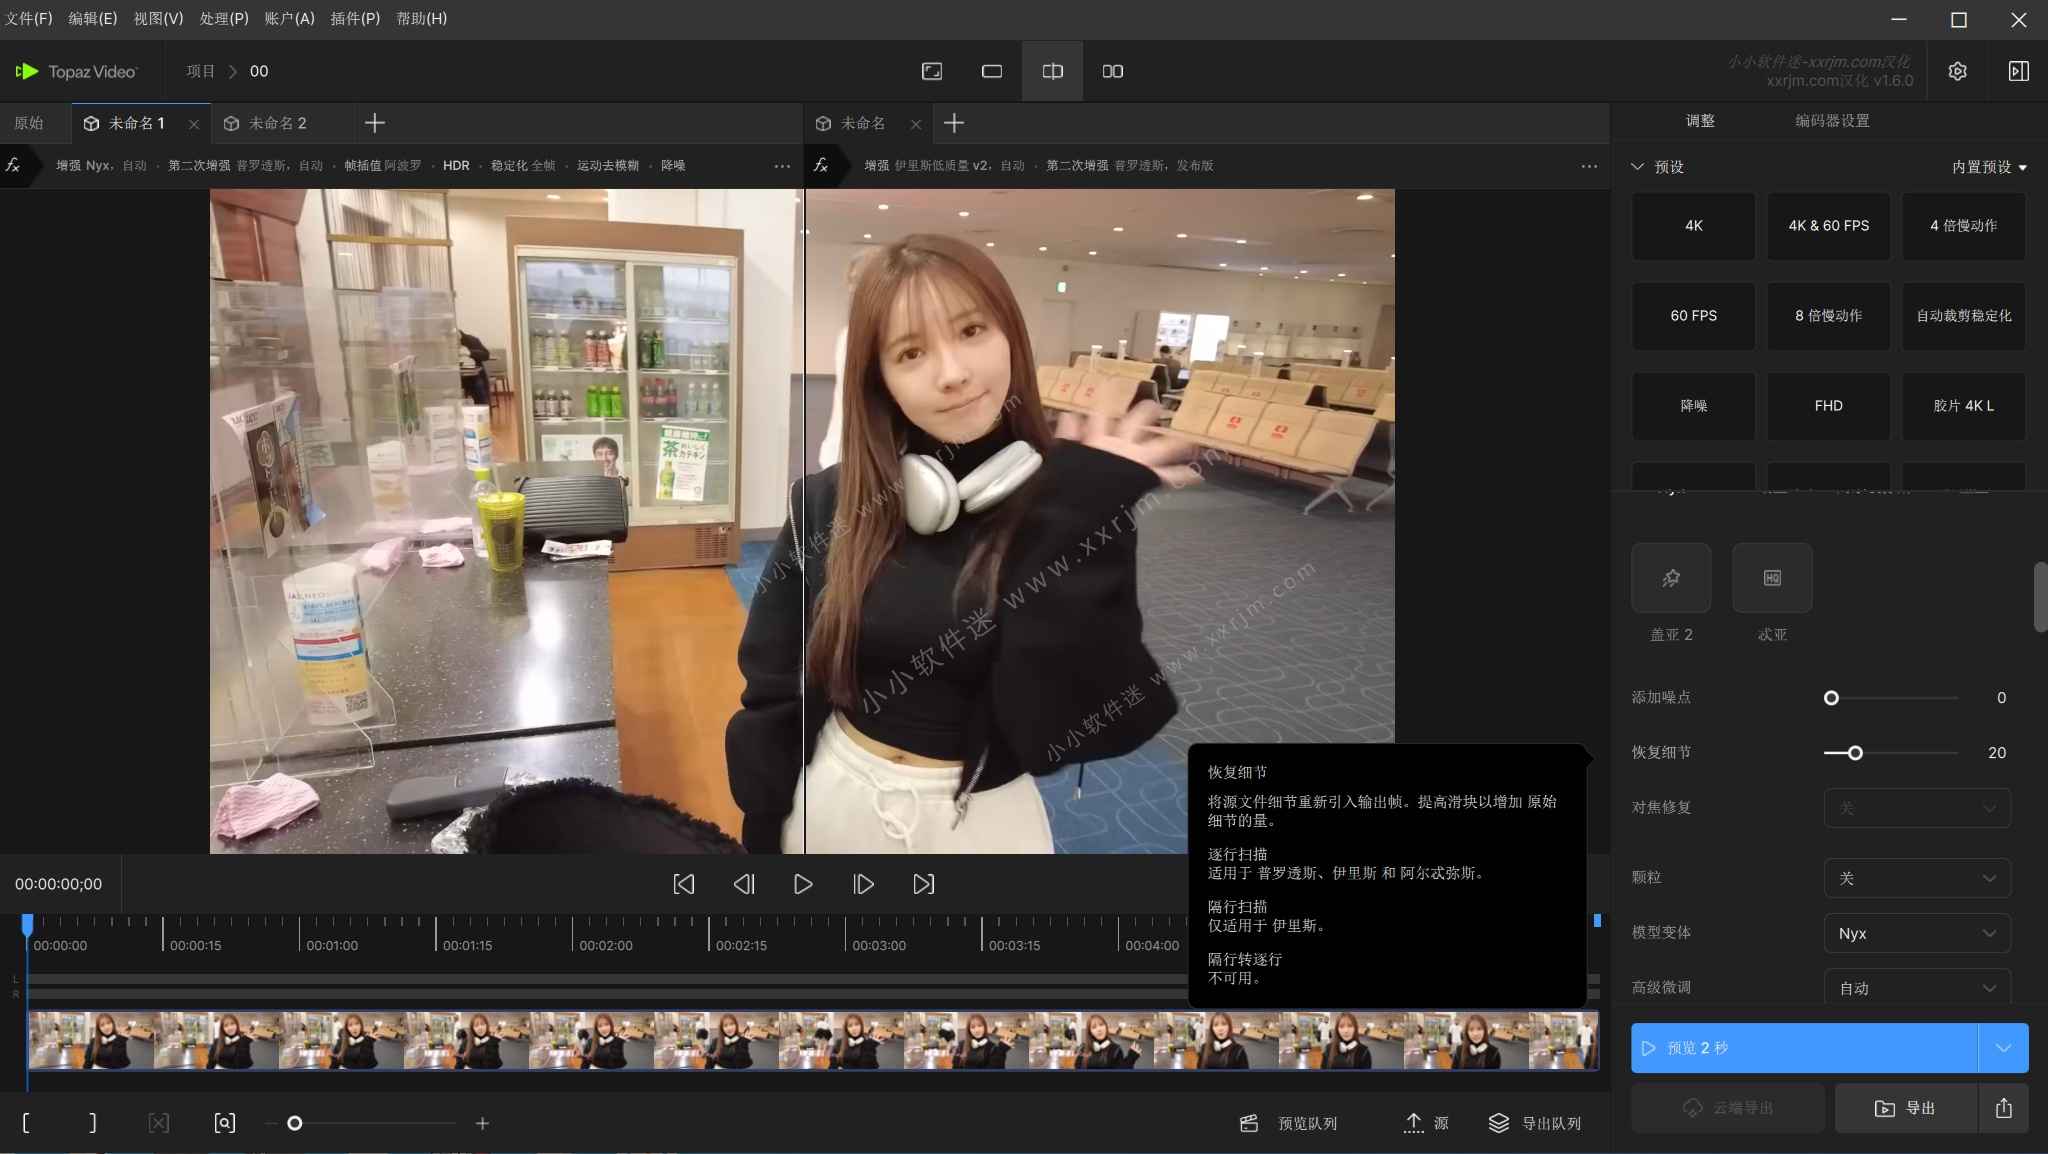Screen dimensions: 2048x1154
Task: Clear the trim selection icon
Action: tap(158, 1123)
